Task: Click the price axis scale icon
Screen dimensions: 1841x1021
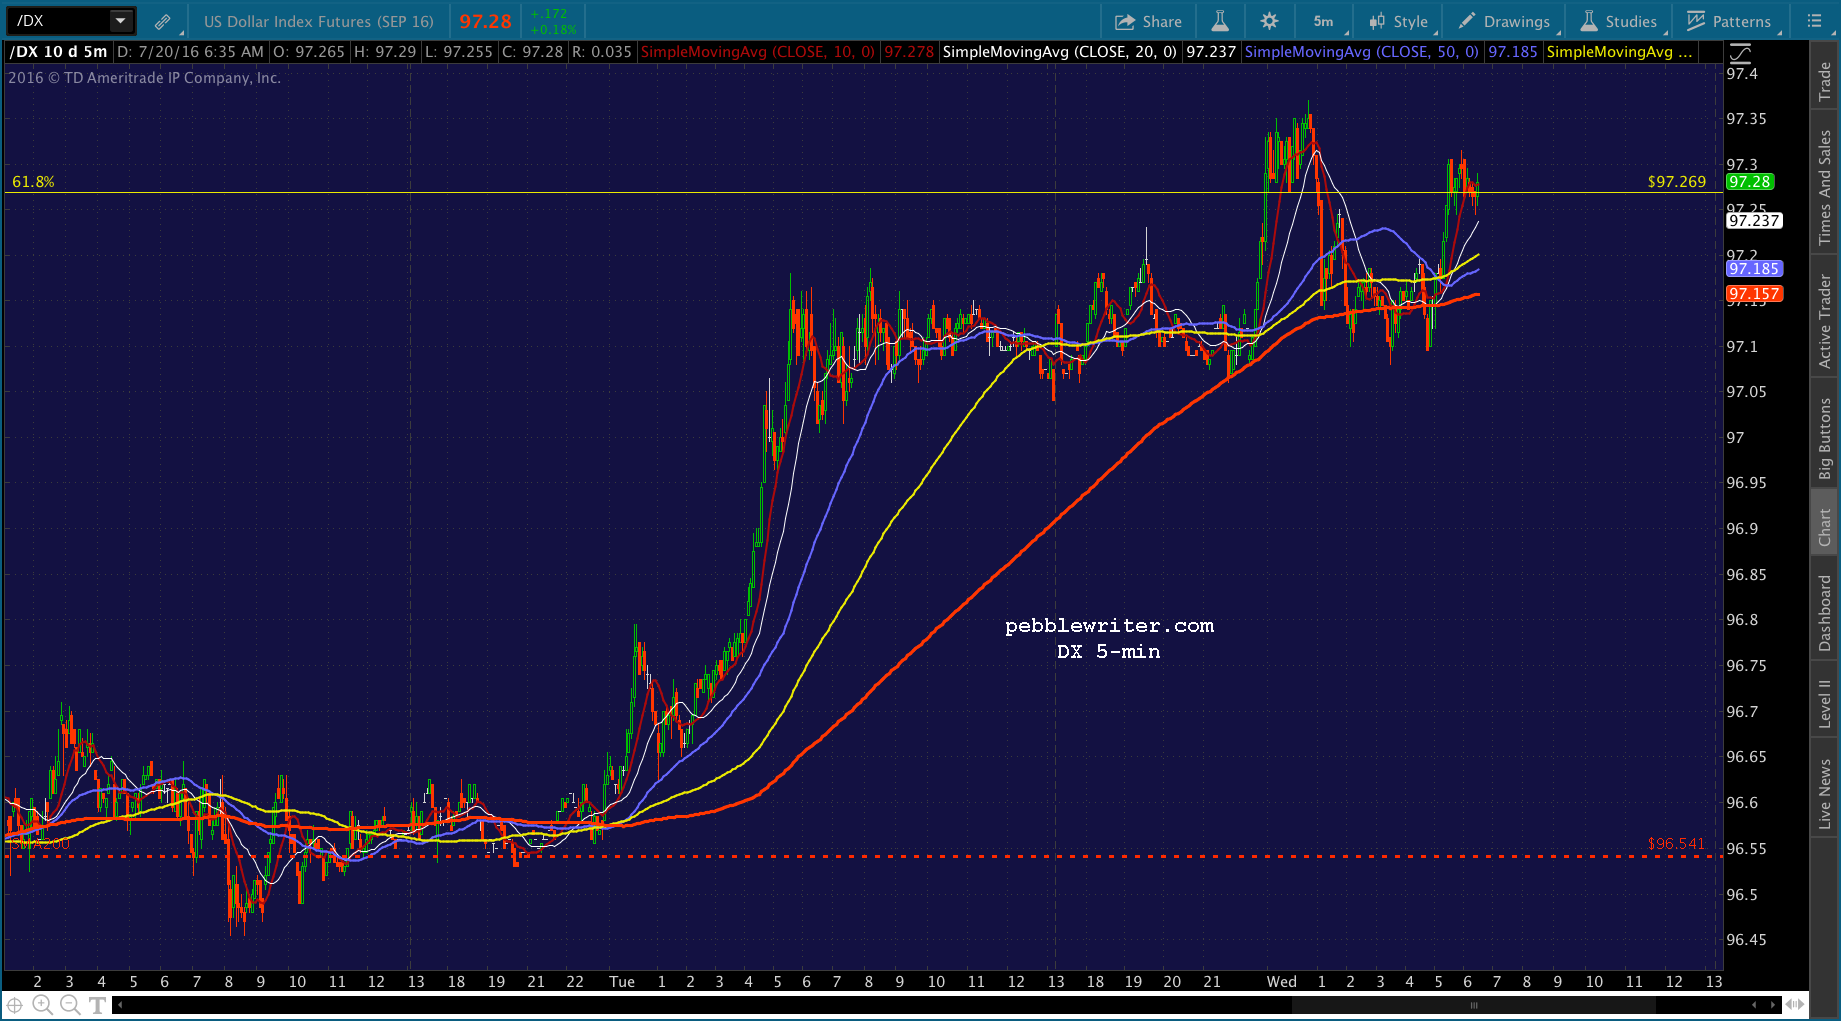Action: point(1741,53)
